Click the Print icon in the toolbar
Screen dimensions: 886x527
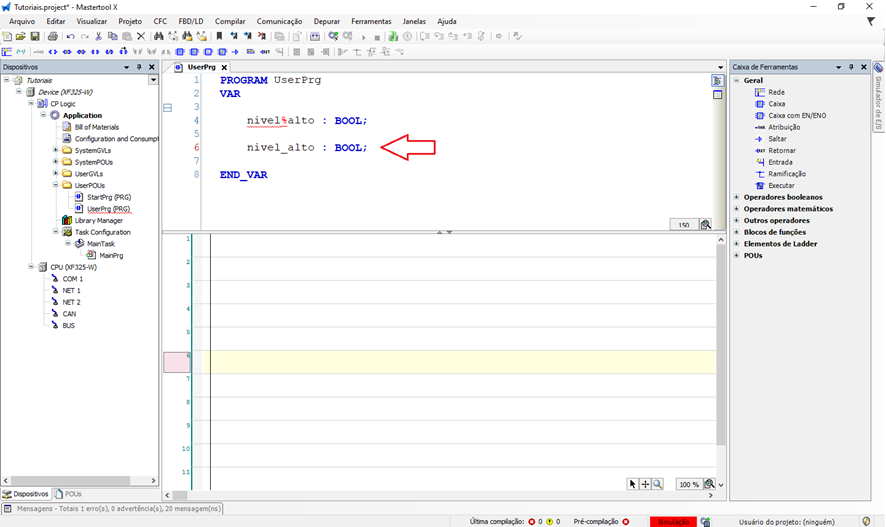pos(52,36)
